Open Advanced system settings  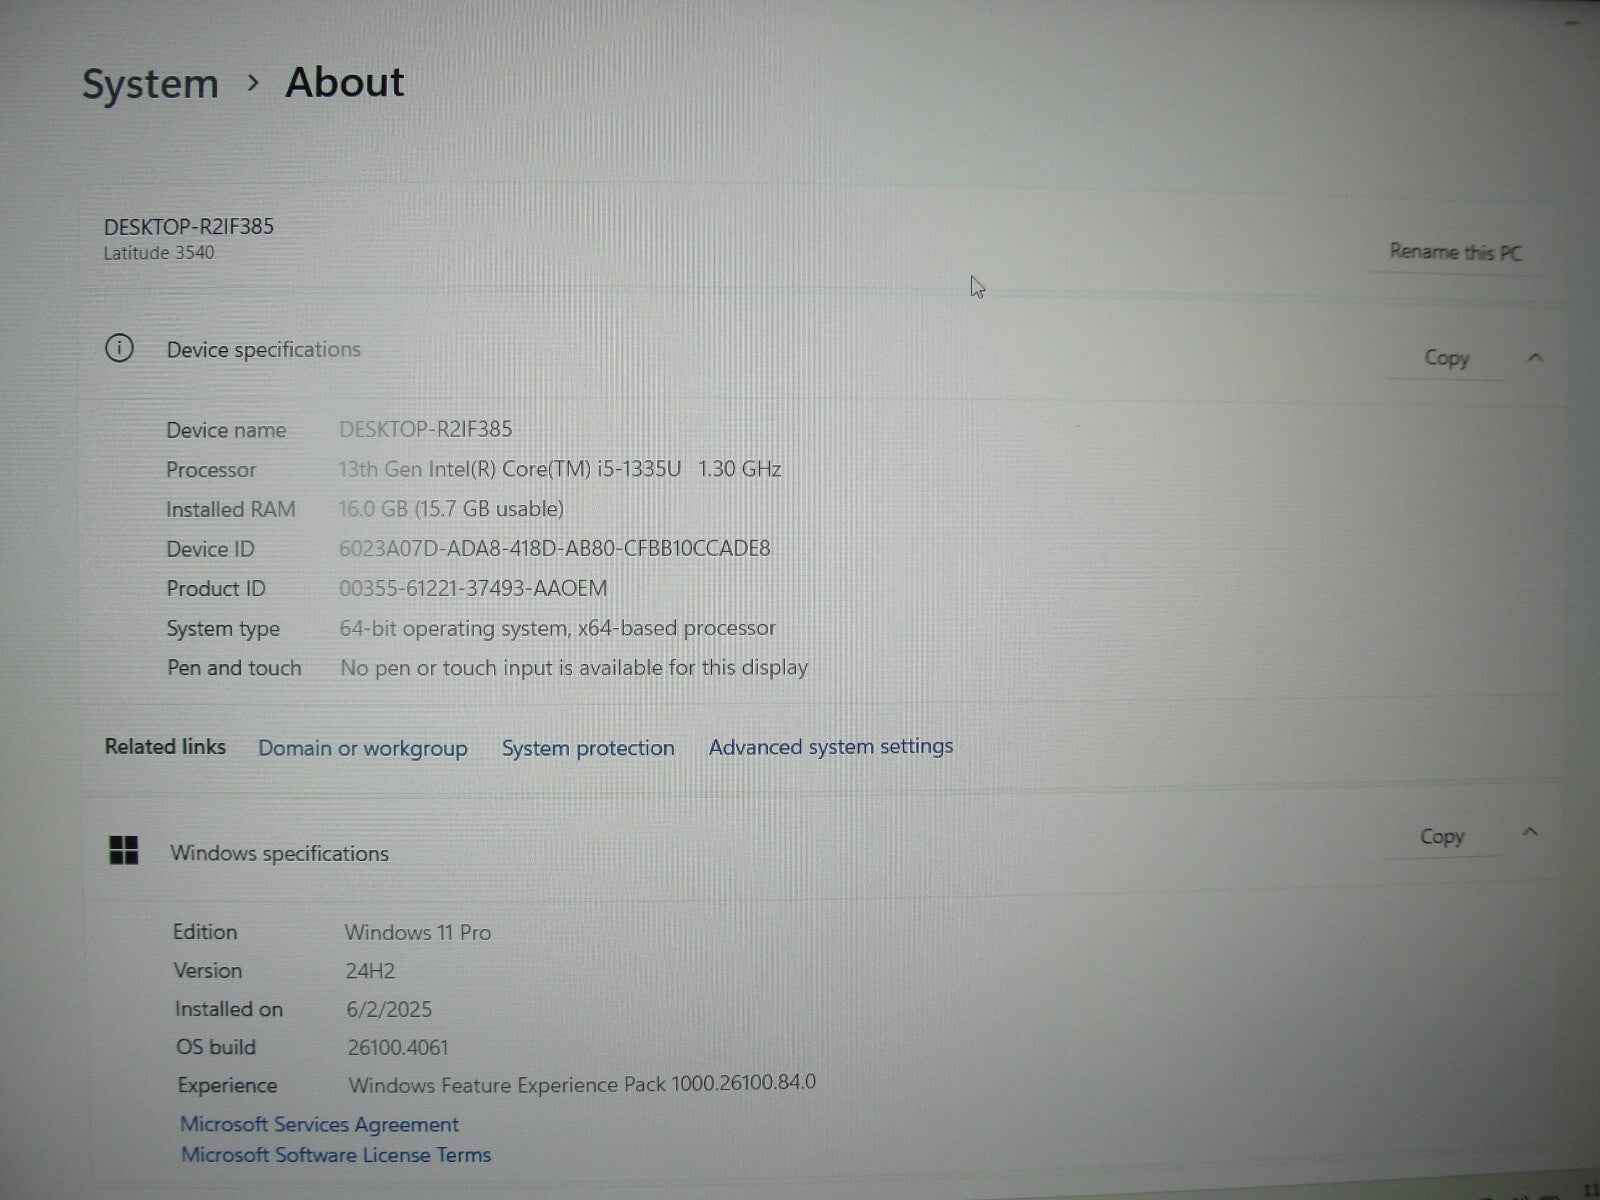tap(830, 746)
